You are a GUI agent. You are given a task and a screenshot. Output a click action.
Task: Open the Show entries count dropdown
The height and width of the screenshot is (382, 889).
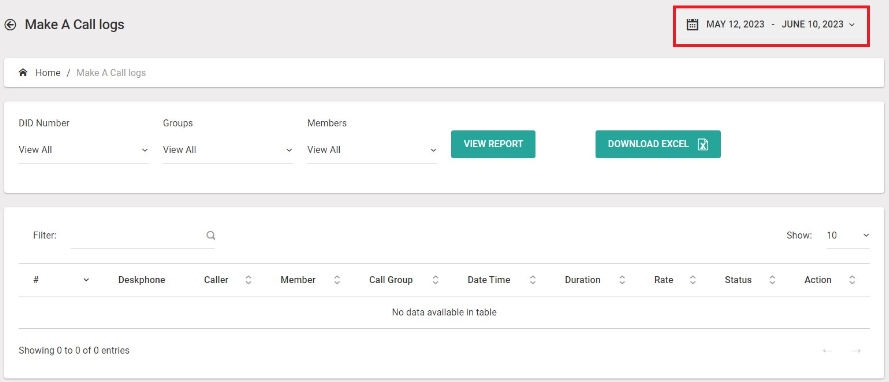click(x=848, y=235)
